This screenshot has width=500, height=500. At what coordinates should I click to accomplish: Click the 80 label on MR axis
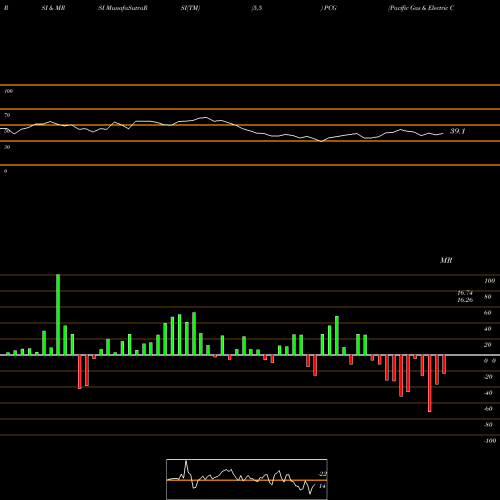488,297
